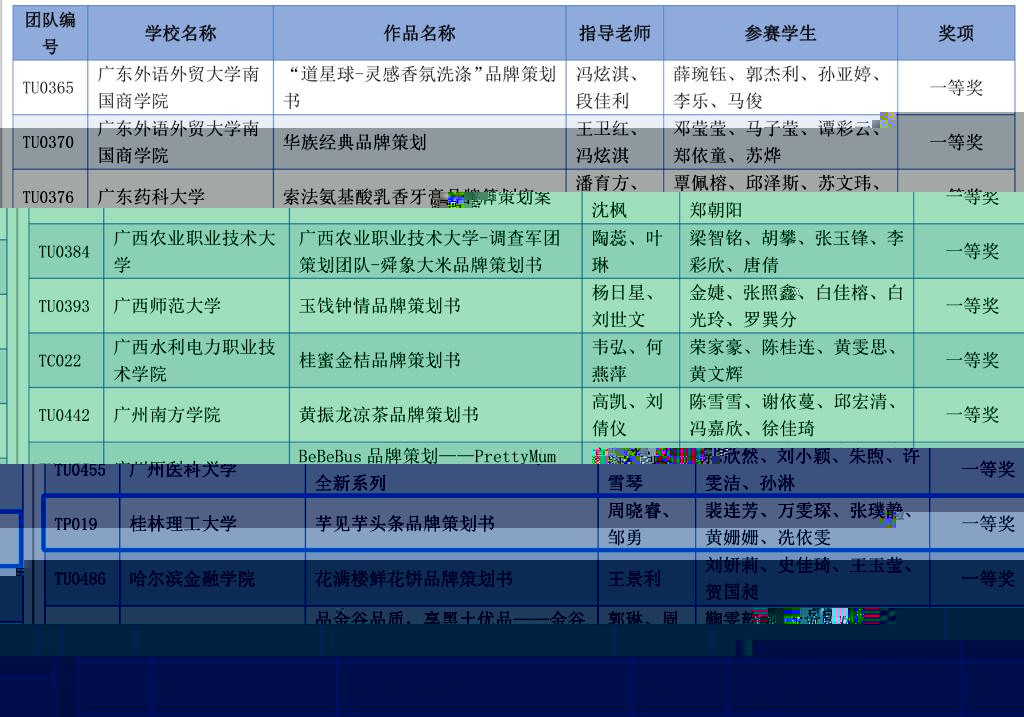Select the 舜象大米品牌策划书 work title cell
Screen dimensions: 1024x717
436,251
